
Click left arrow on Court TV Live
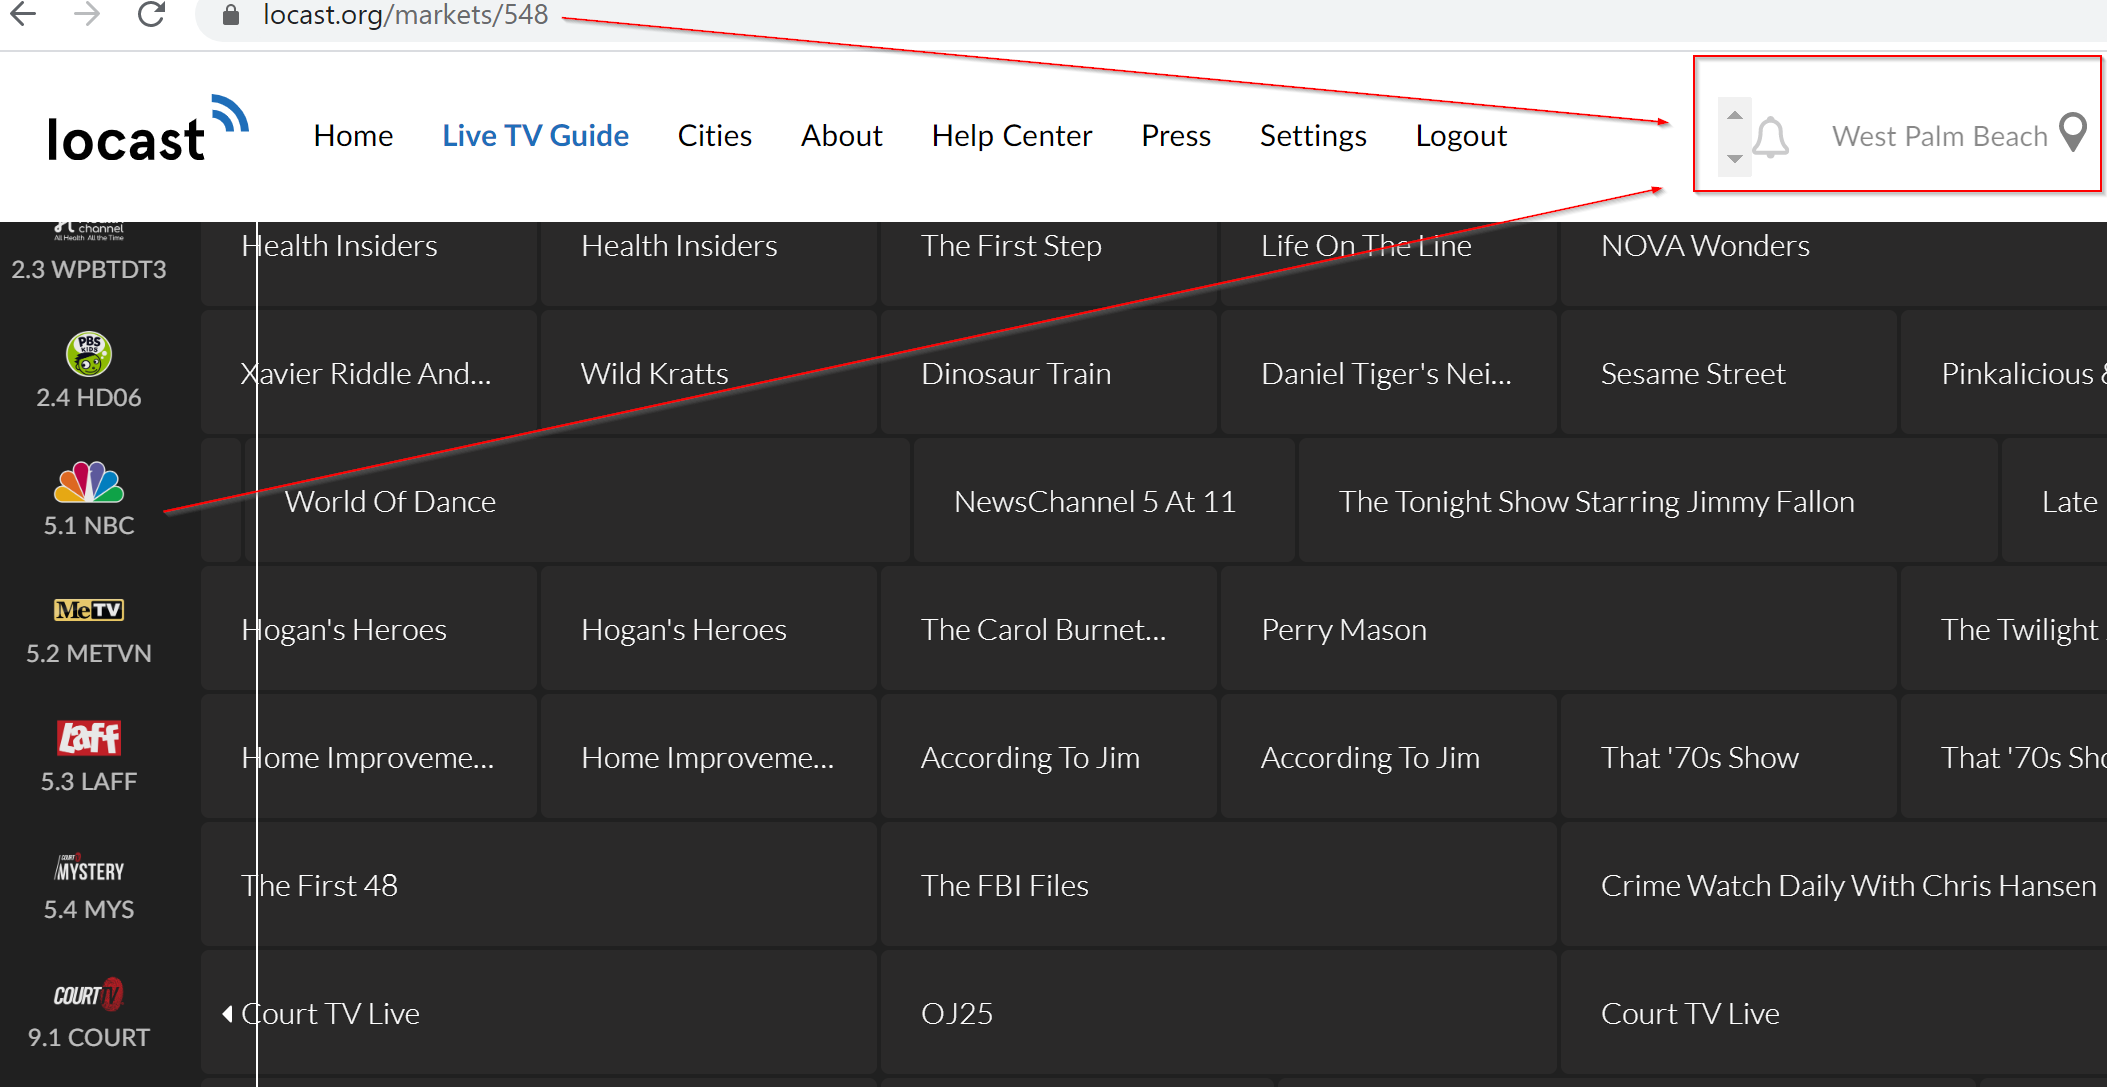click(x=227, y=1014)
